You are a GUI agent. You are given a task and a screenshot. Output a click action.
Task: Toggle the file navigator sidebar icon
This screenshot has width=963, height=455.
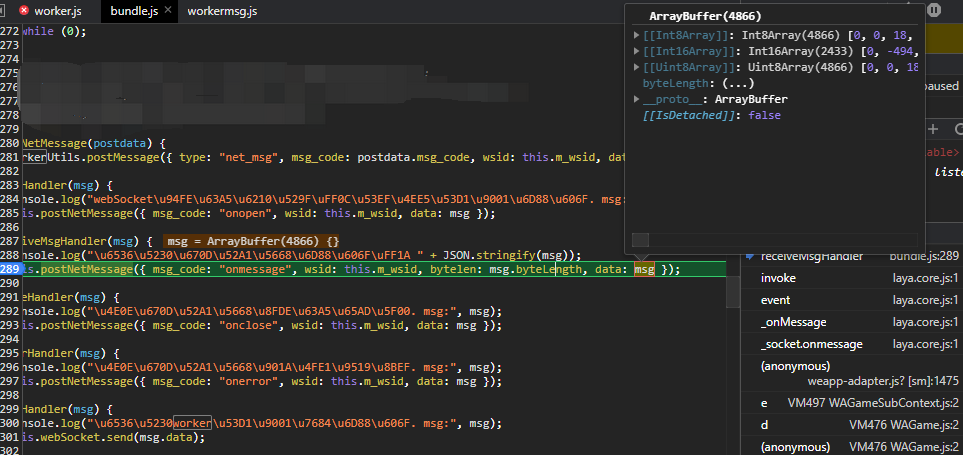tap(2, 10)
